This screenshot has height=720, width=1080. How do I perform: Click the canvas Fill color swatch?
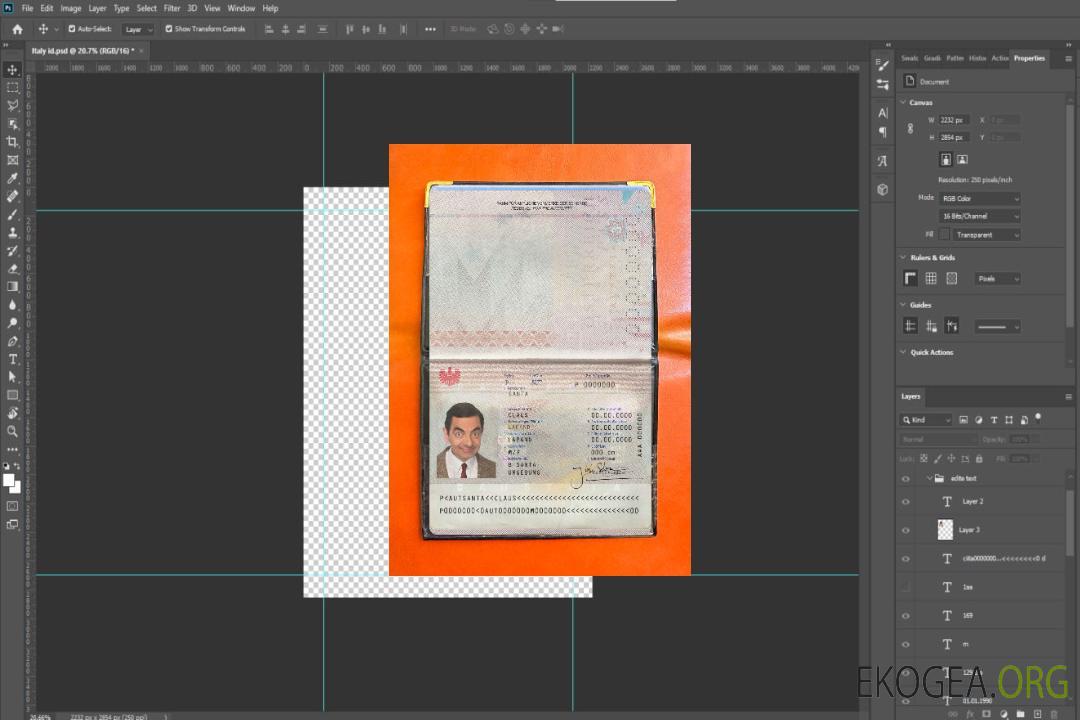point(944,235)
